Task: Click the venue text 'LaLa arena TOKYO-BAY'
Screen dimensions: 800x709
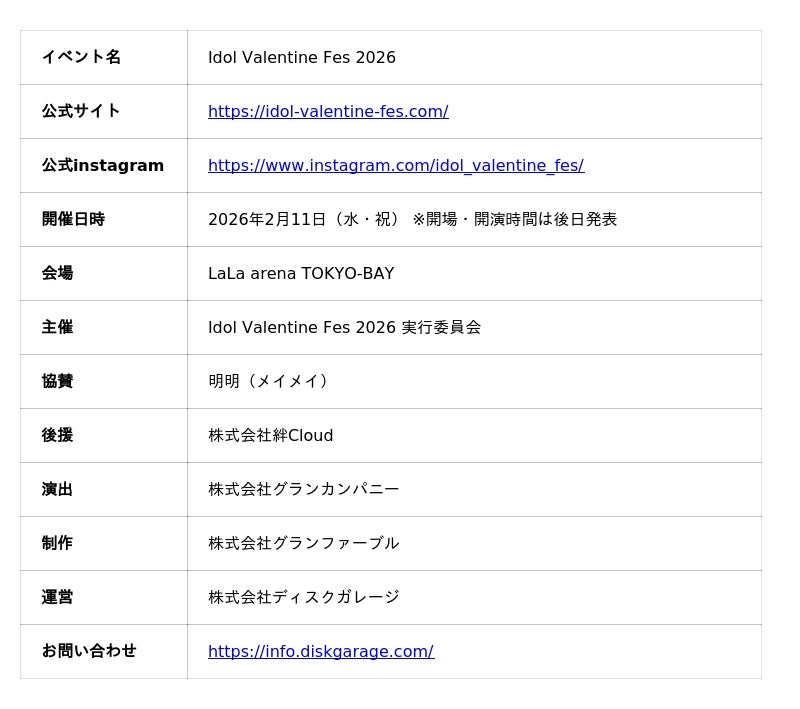Action: point(301,274)
